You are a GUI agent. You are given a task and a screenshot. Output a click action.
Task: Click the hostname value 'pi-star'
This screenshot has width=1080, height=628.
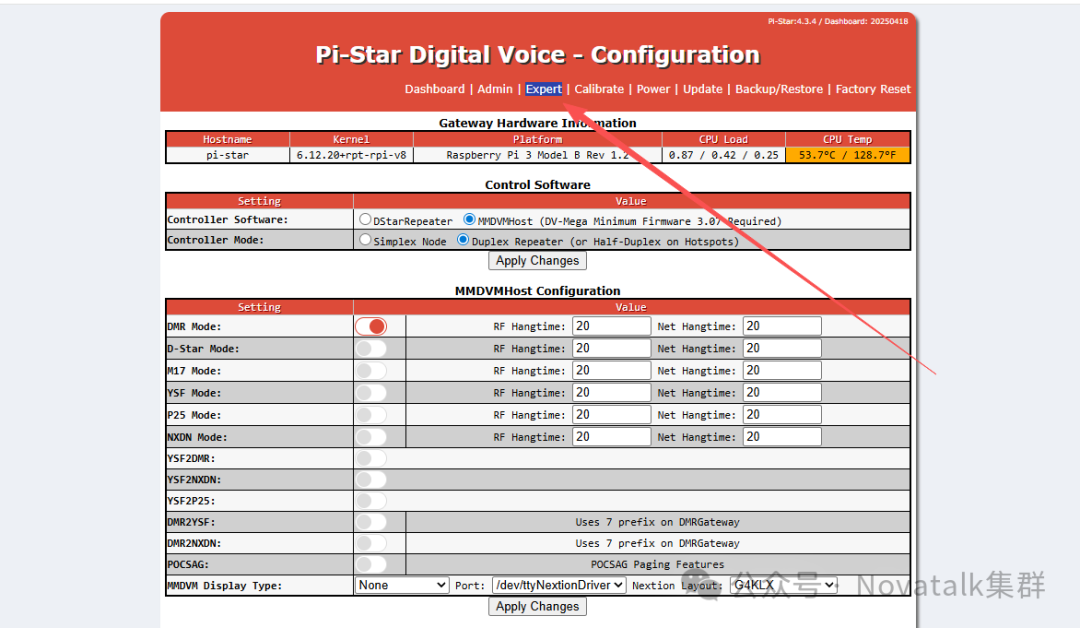tap(227, 155)
